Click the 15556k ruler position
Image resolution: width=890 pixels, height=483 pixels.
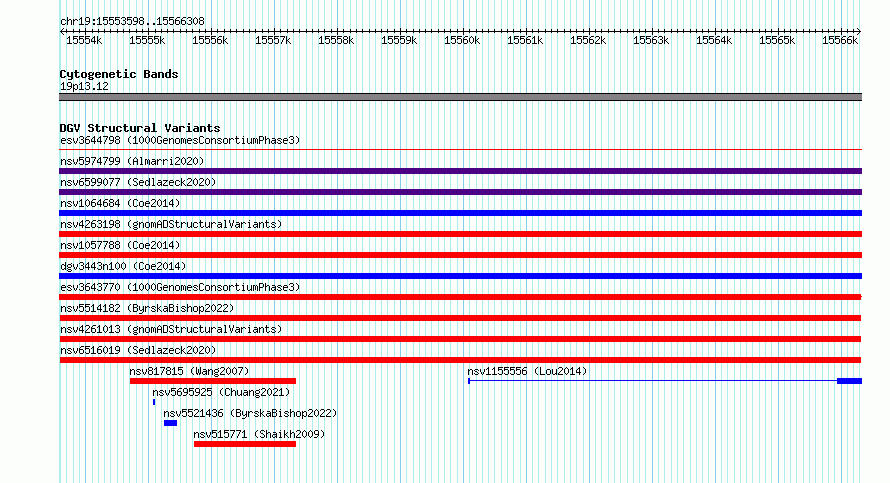[x=210, y=40]
